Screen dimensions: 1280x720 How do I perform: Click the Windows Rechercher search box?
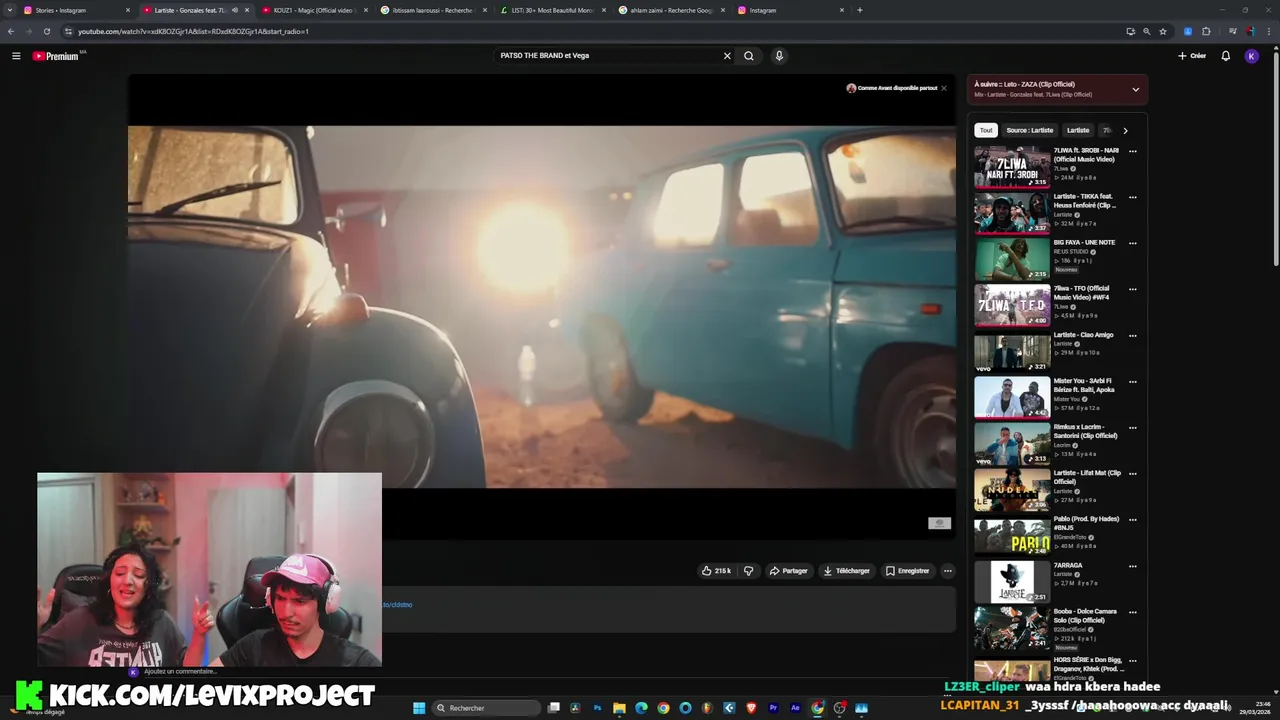point(485,708)
